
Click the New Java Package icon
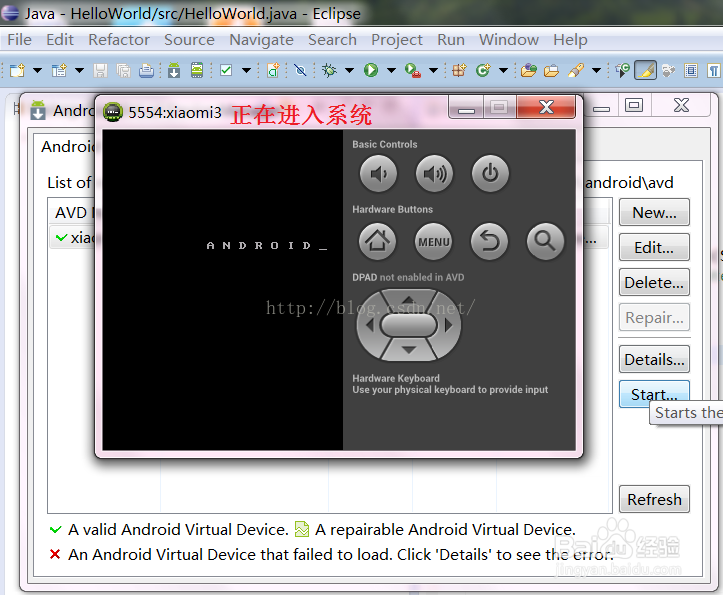(x=459, y=71)
